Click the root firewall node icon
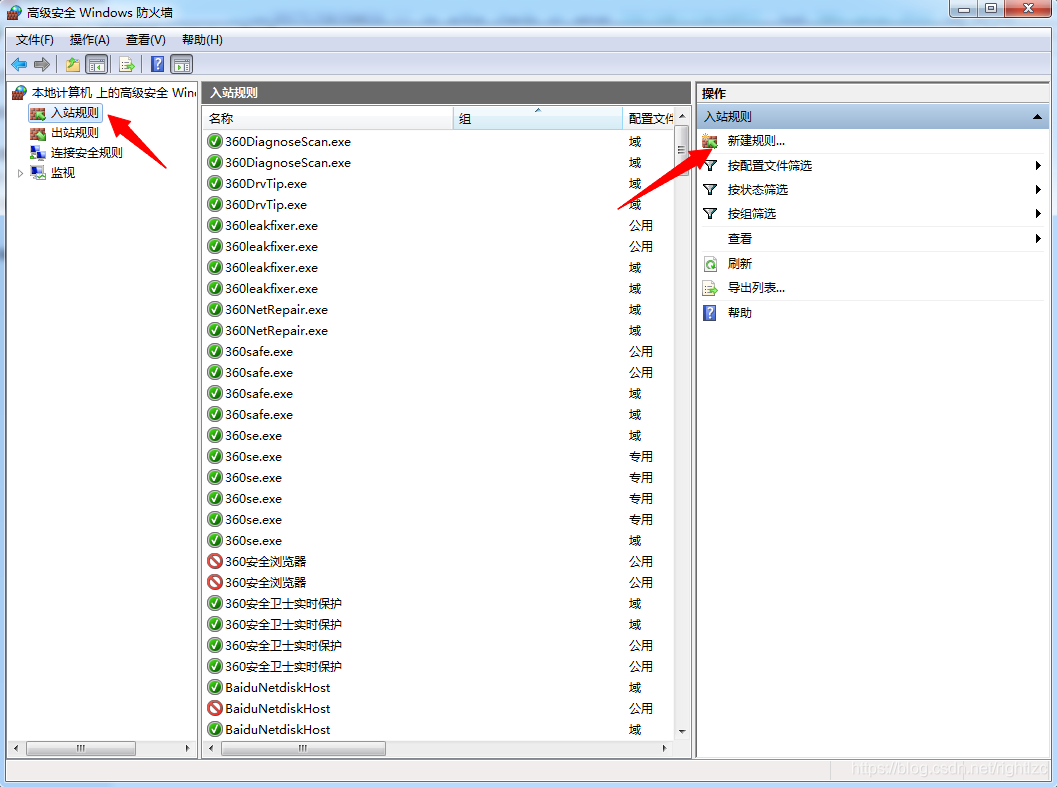 pyautogui.click(x=20, y=92)
